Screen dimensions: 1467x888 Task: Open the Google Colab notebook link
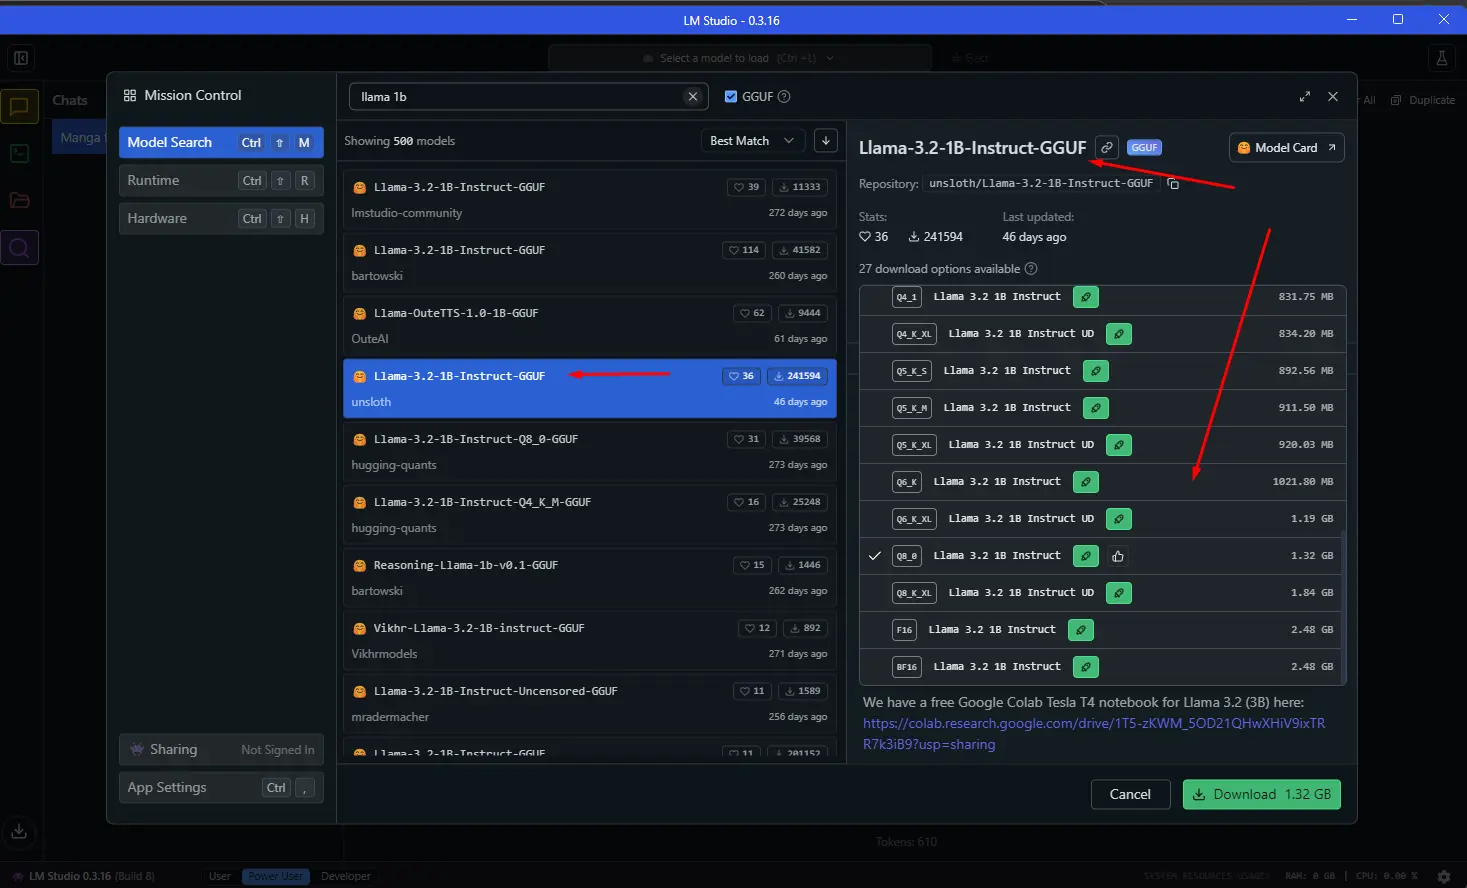(1094, 734)
